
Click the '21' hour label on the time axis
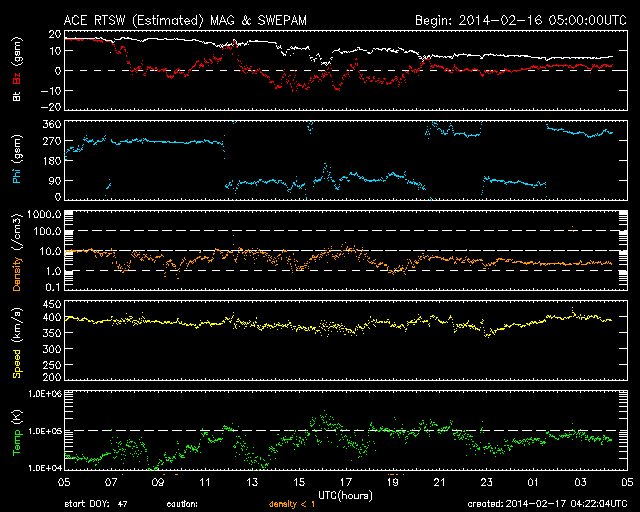(440, 482)
